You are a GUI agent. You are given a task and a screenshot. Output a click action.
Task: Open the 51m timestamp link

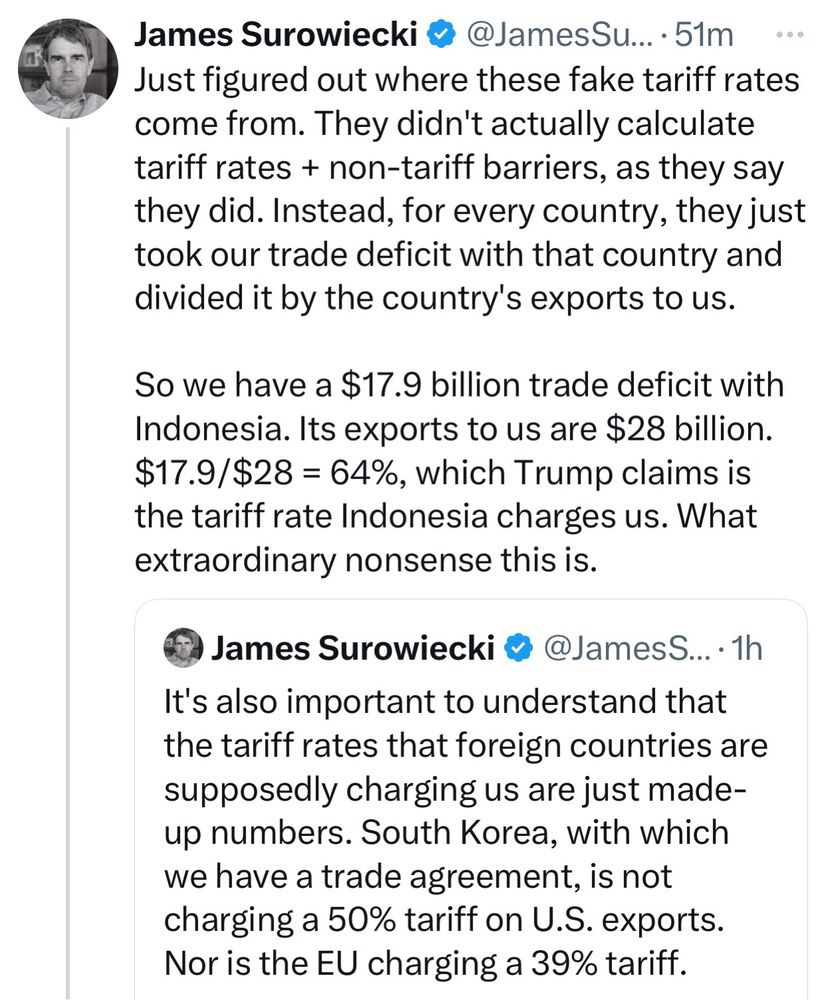[x=705, y=35]
